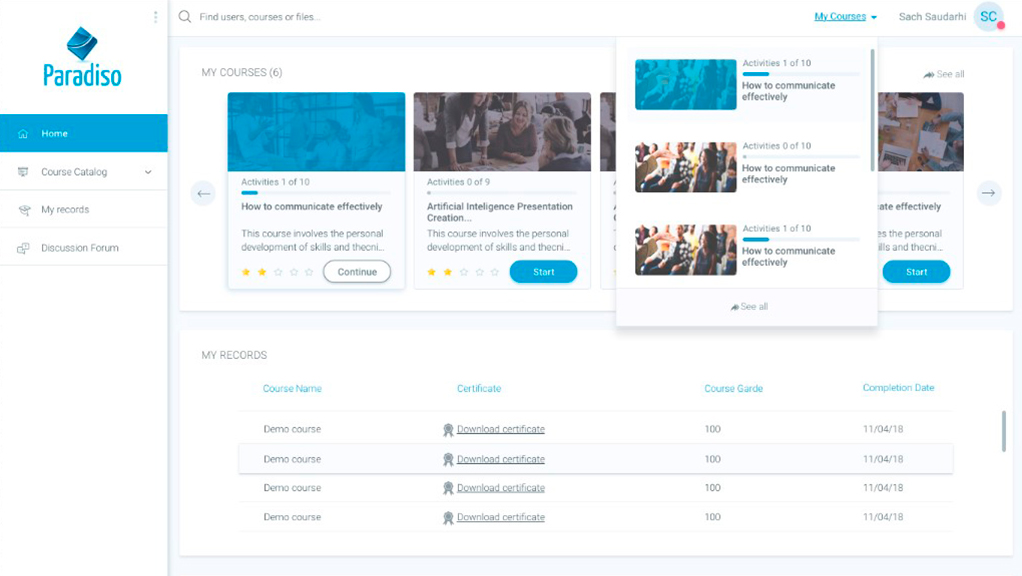Go to previous courses with left arrow
The image size is (1022, 576).
(203, 194)
